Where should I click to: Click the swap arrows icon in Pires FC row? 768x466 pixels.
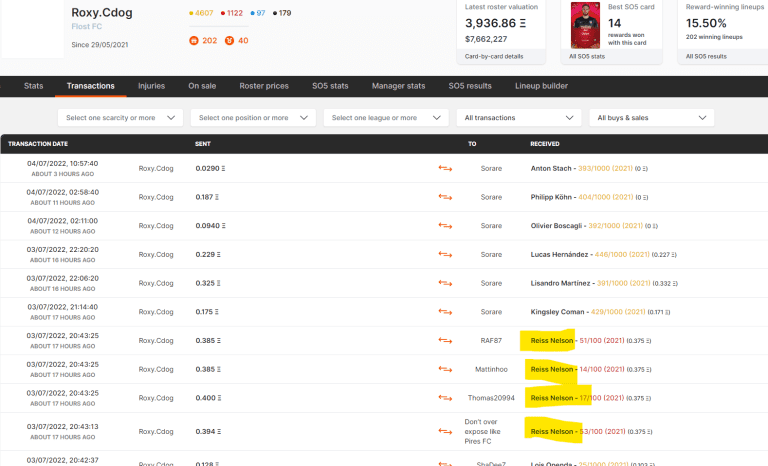point(445,432)
